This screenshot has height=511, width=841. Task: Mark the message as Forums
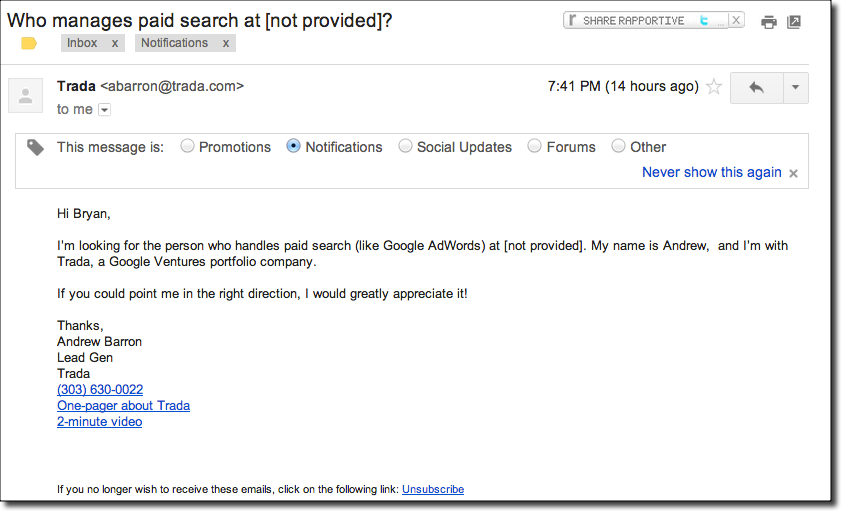coord(535,146)
